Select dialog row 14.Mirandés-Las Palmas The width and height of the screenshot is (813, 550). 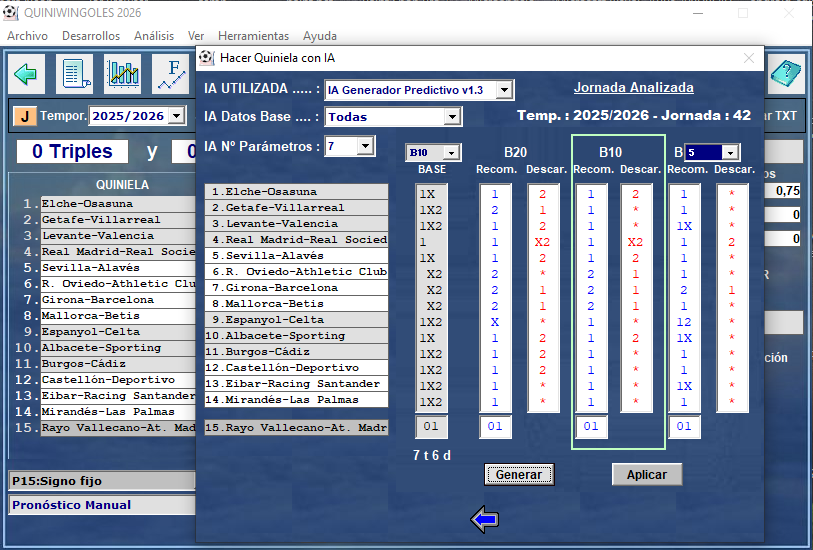coord(296,400)
